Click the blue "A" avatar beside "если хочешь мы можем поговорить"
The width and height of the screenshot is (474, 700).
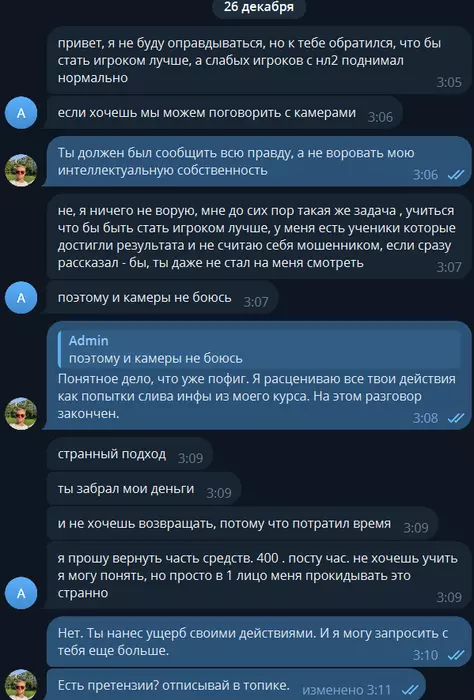point(21,113)
